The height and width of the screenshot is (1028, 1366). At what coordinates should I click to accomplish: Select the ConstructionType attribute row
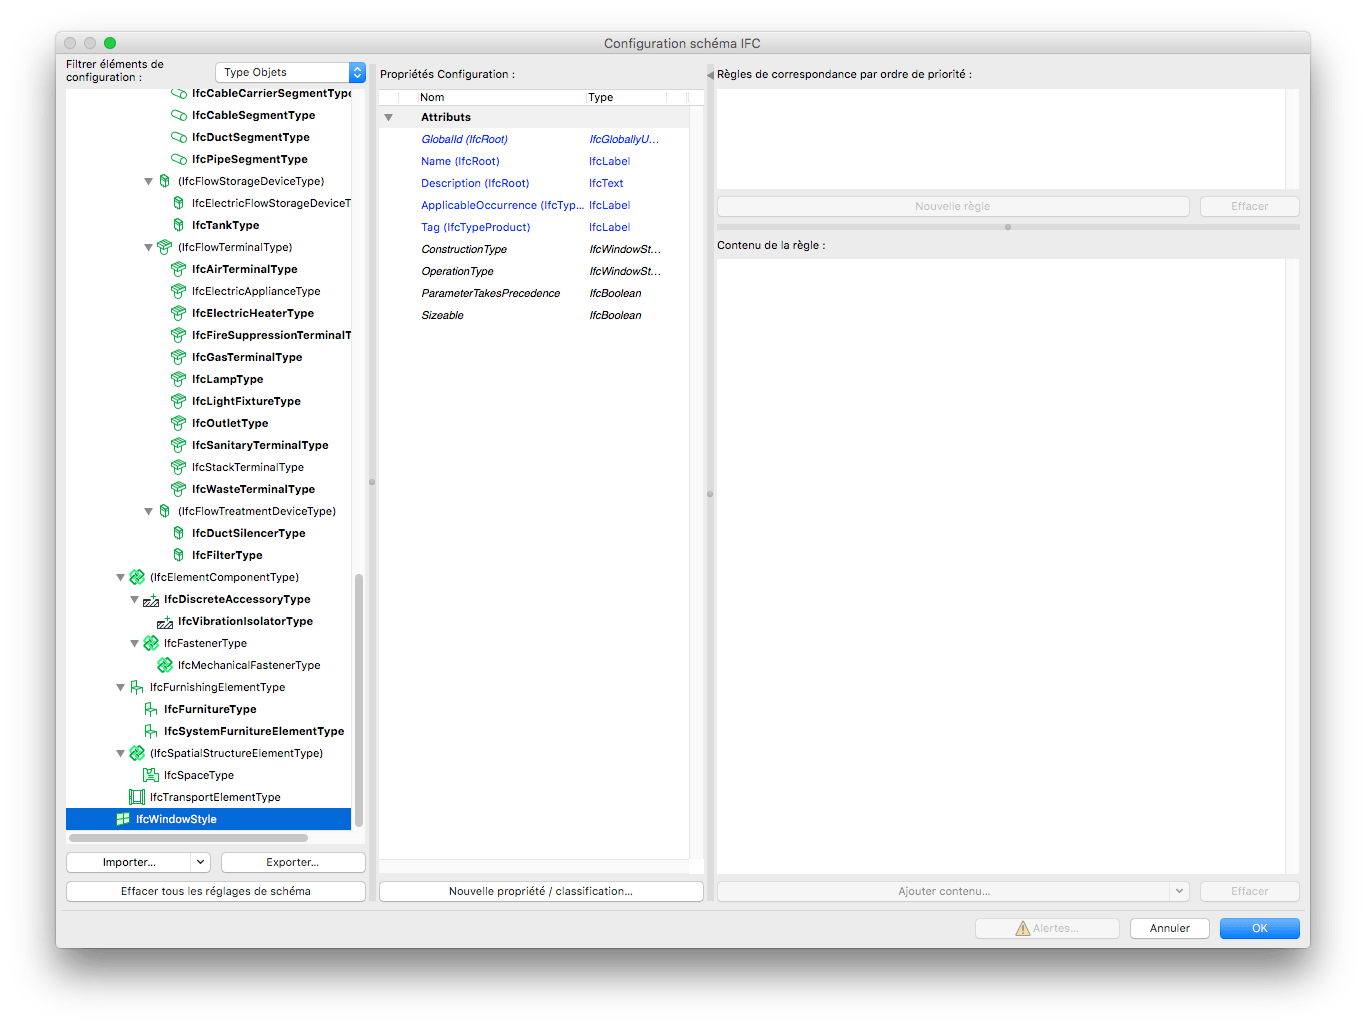coord(535,249)
